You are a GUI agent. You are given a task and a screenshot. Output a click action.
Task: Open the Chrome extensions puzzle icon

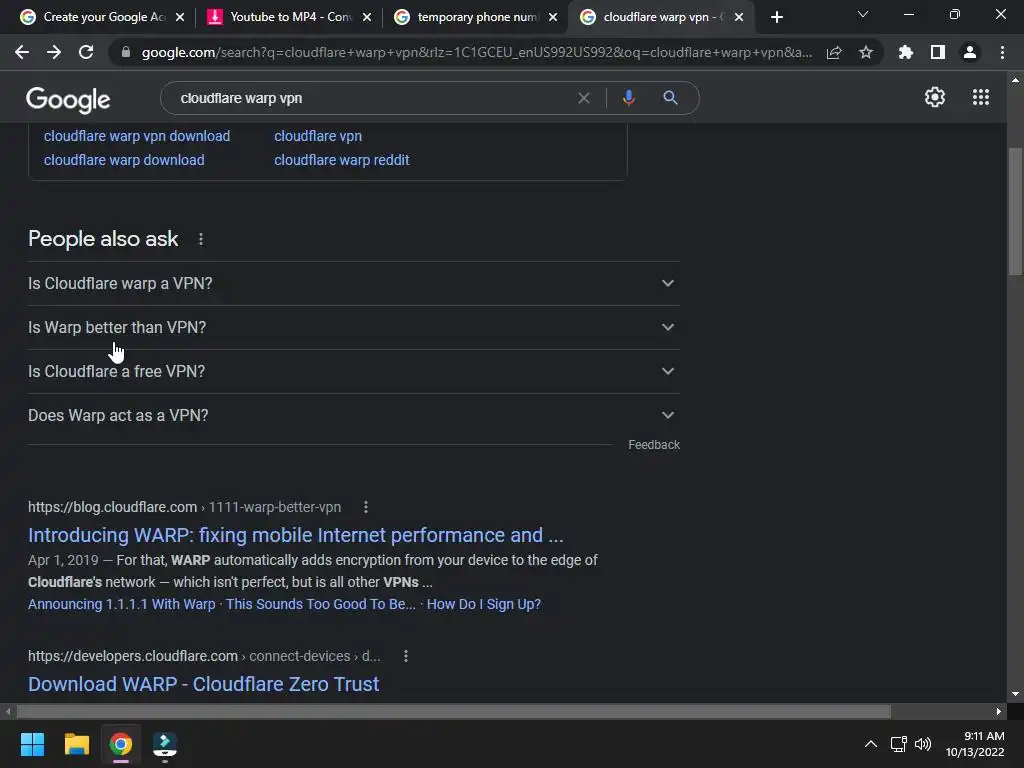906,52
